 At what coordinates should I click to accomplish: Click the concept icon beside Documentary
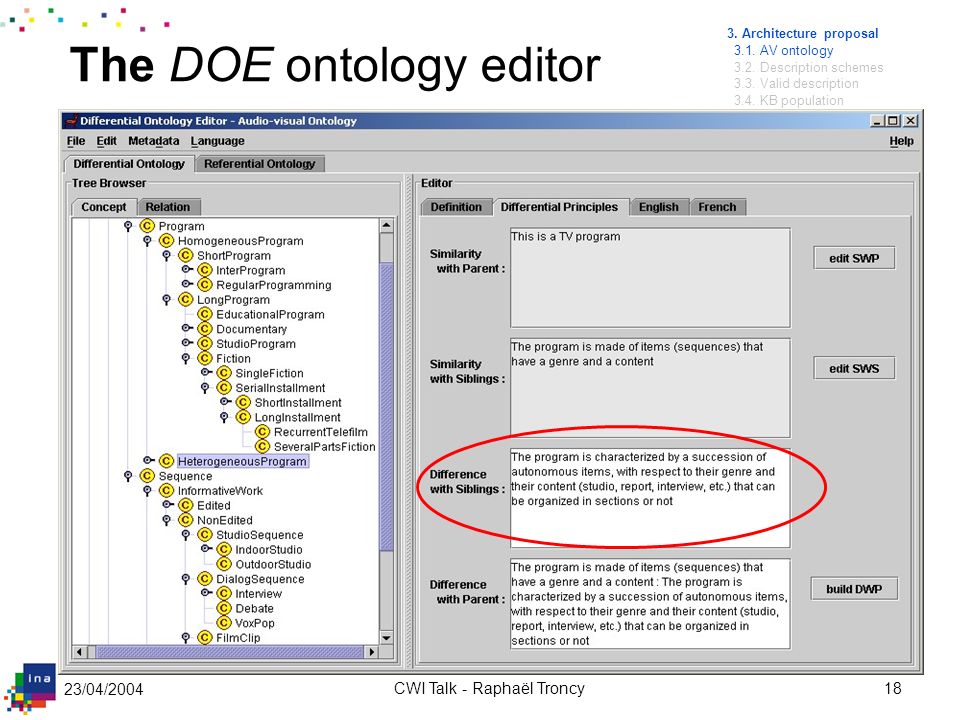click(205, 329)
